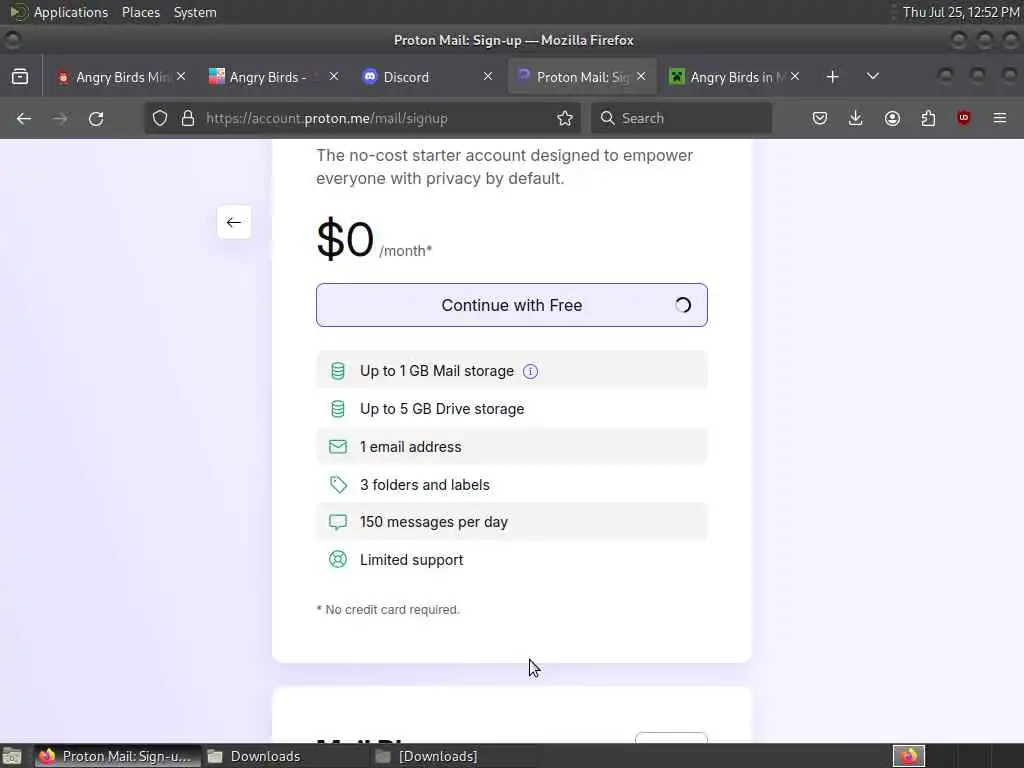Image resolution: width=1024 pixels, height=768 pixels.
Task: Click the 150 messages per day text
Action: [x=434, y=522]
